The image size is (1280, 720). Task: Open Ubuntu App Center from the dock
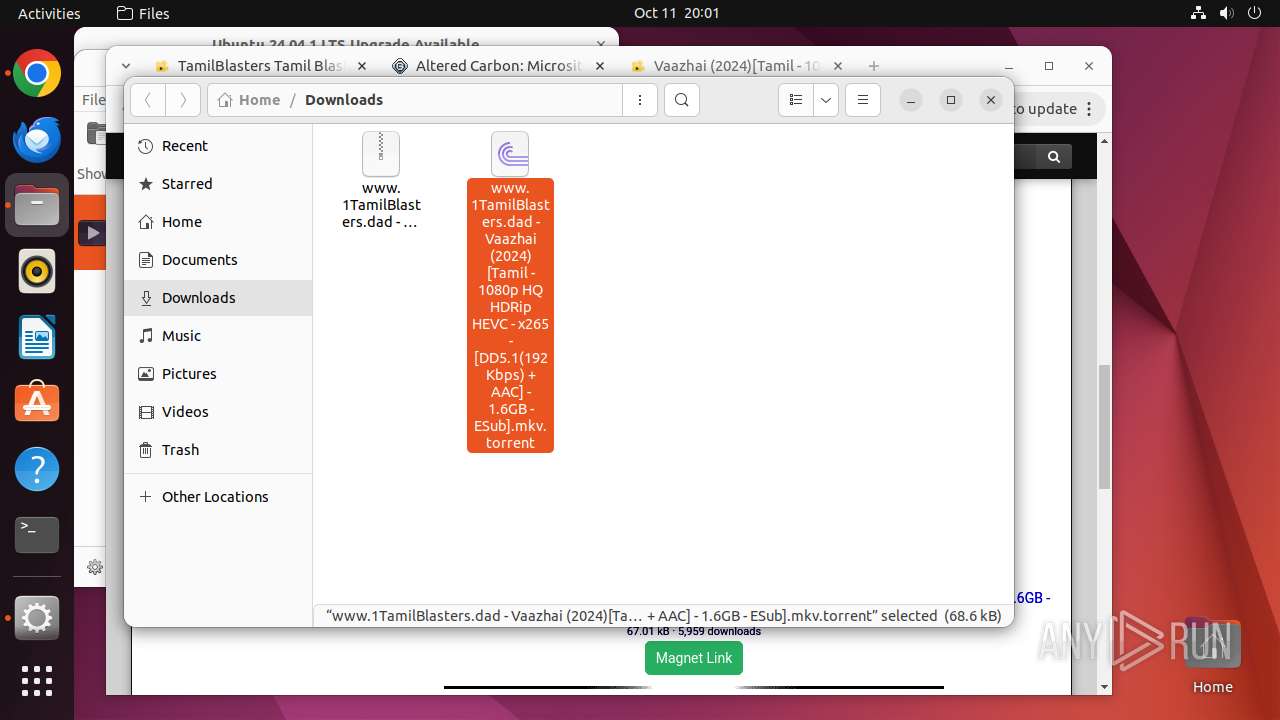tap(37, 403)
